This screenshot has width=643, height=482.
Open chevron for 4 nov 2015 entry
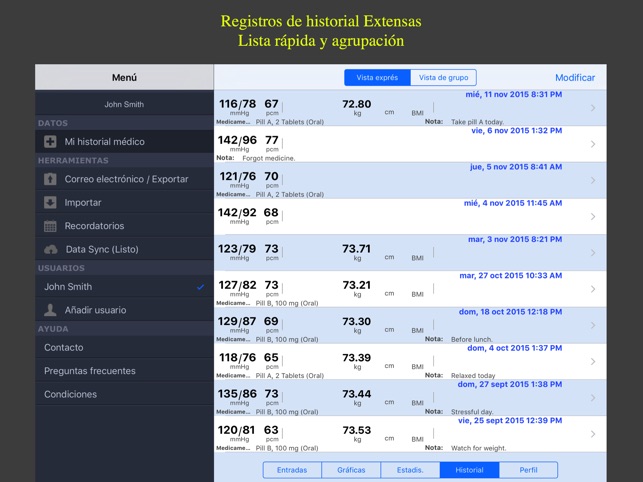(593, 217)
